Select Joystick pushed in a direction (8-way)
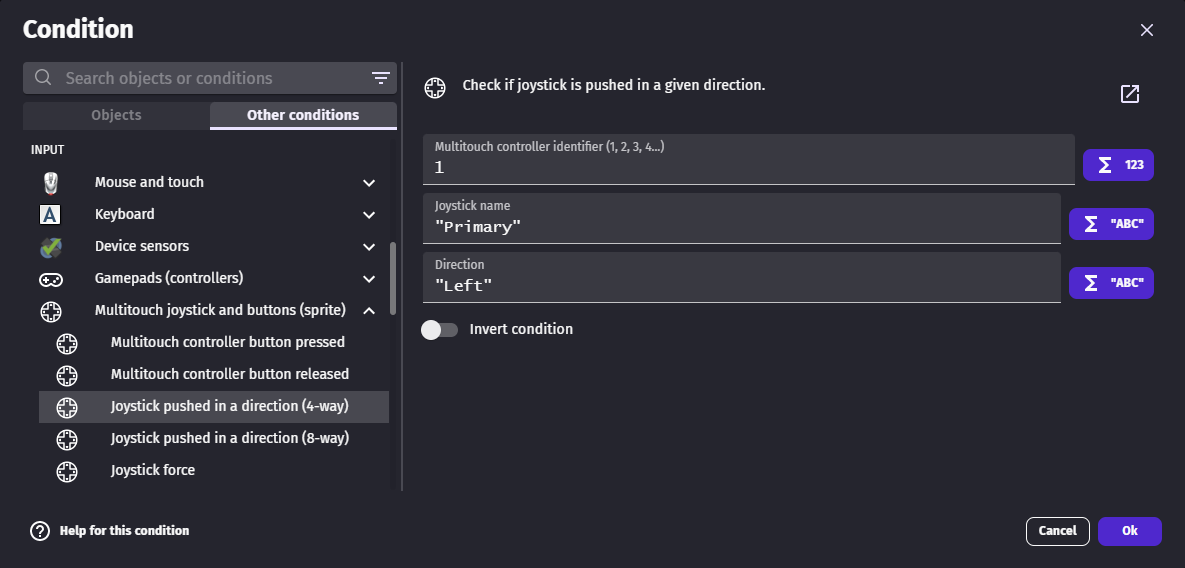This screenshot has height=568, width=1185. (229, 438)
